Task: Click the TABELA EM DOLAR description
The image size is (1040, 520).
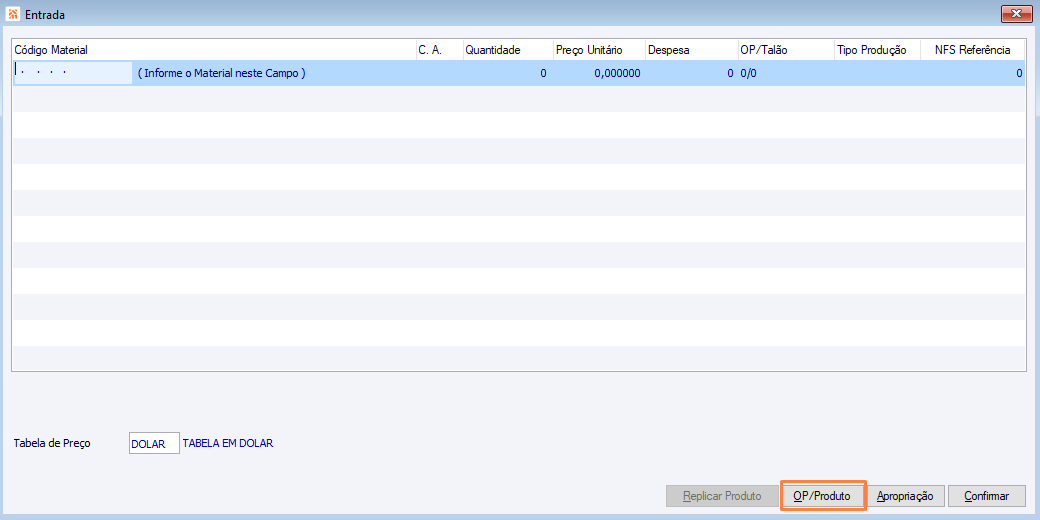Action: pos(228,444)
